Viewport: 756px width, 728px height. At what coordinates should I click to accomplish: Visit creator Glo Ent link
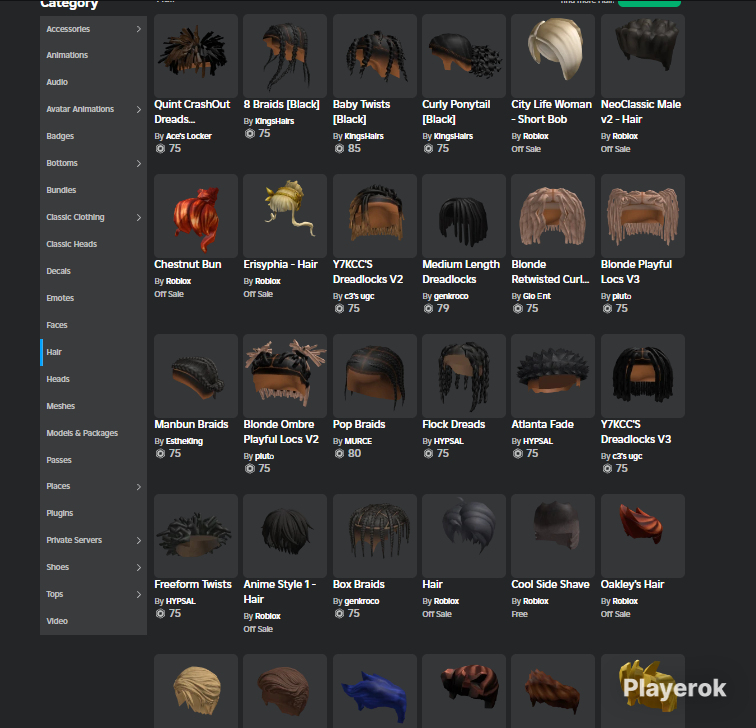tap(537, 296)
